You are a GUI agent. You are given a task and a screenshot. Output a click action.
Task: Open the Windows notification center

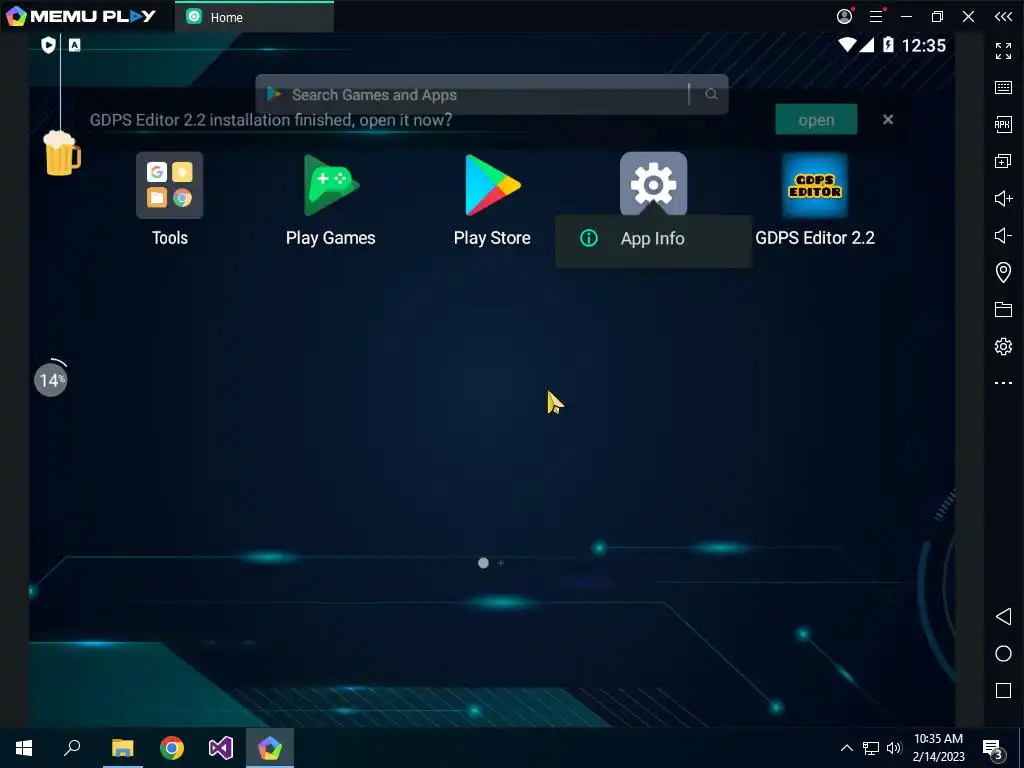click(x=993, y=748)
